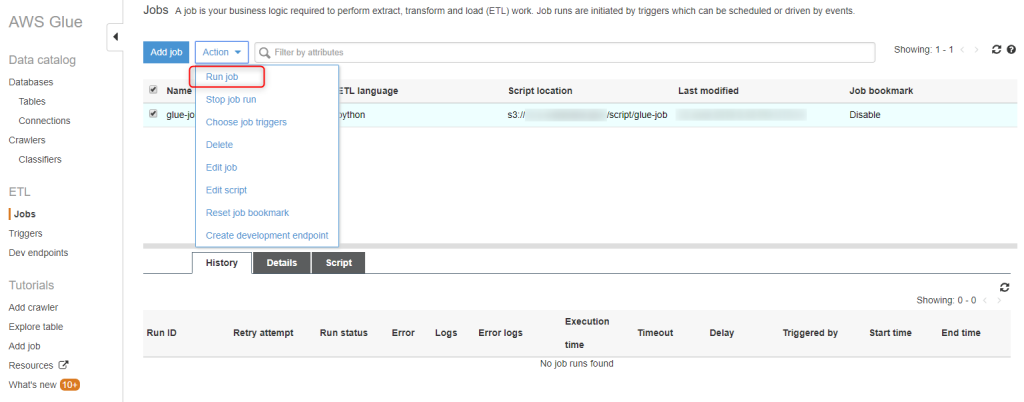Open Crawlers in sidebar
Image resolution: width=1024 pixels, height=402 pixels.
27,140
